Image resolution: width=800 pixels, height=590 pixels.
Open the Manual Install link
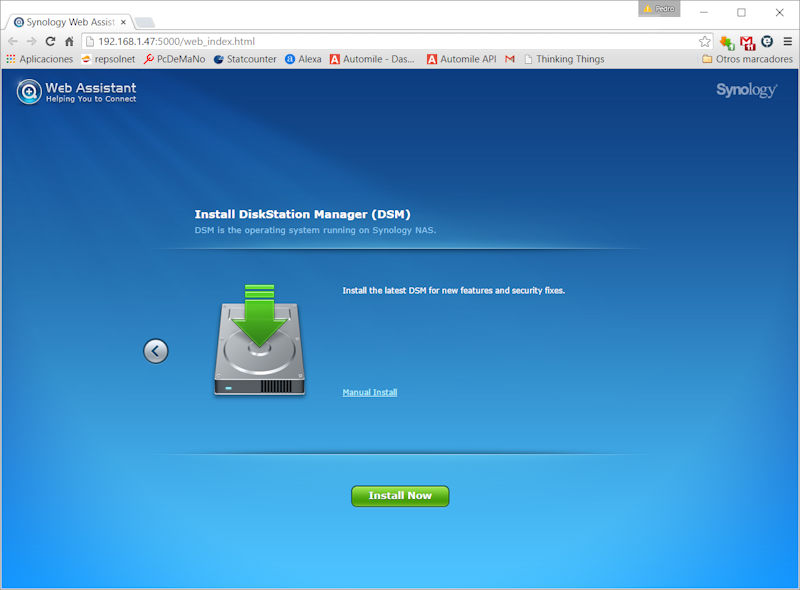click(x=370, y=392)
